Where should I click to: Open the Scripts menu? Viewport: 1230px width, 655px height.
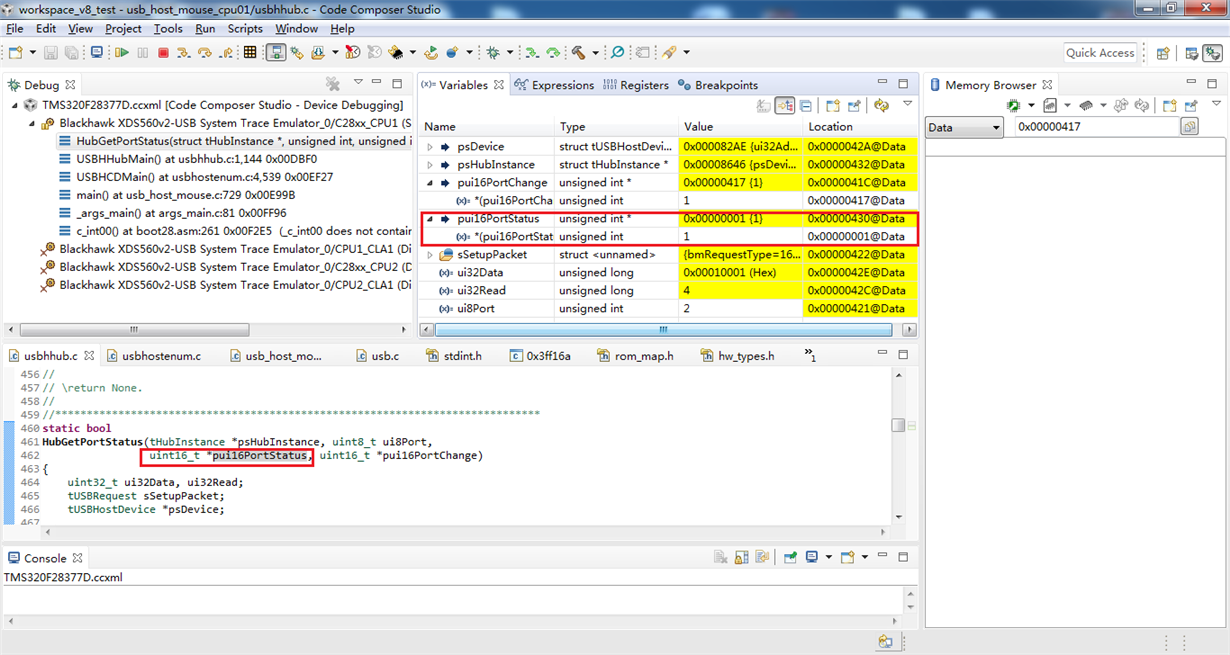pos(245,29)
